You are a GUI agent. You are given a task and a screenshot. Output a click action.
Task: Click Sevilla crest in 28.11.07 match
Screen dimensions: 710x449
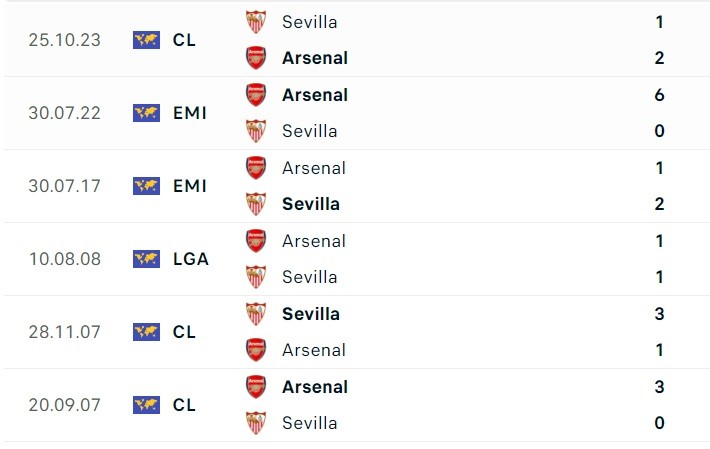pyautogui.click(x=256, y=314)
